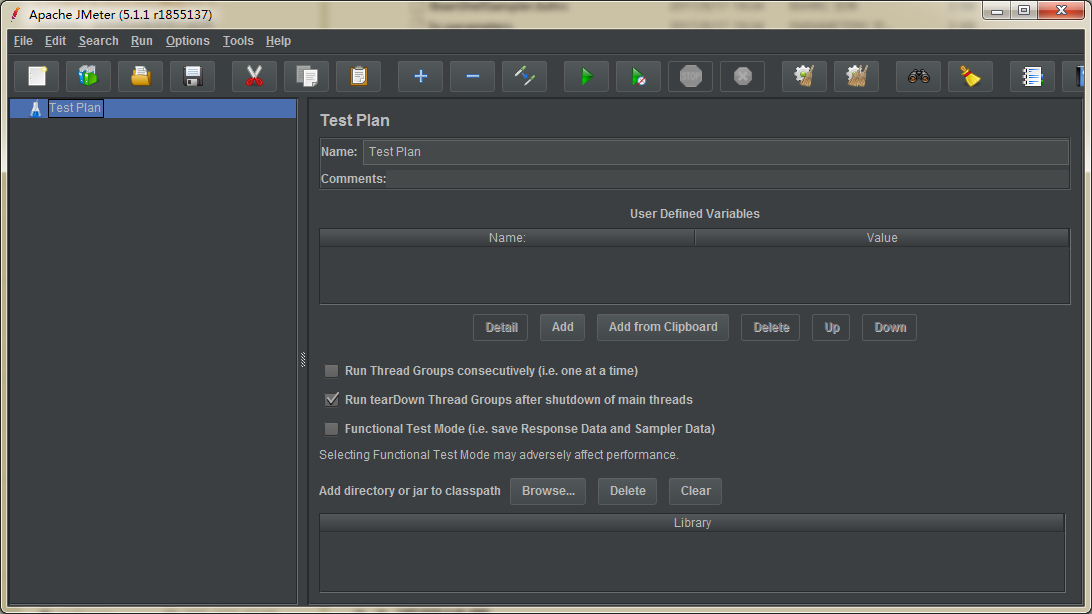Open the Templates icon in toolbar
Screen dimensions: 1092x614
[88, 76]
